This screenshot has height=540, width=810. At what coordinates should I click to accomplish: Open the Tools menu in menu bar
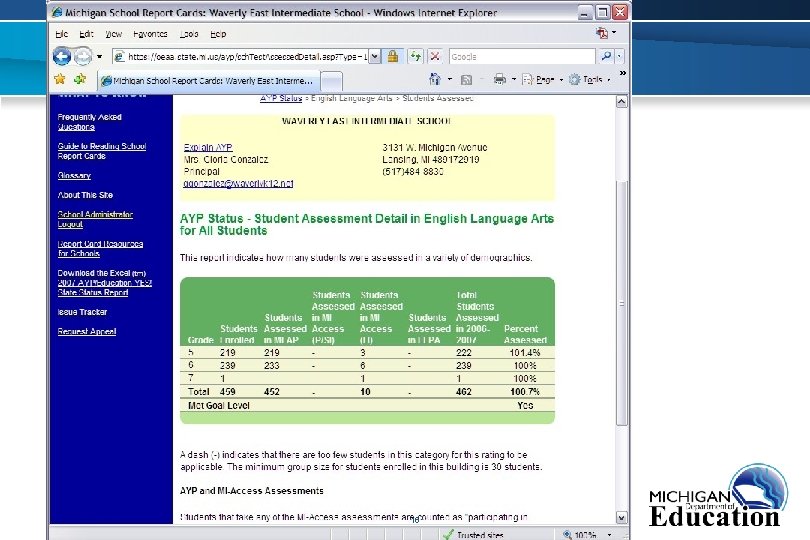click(x=189, y=34)
